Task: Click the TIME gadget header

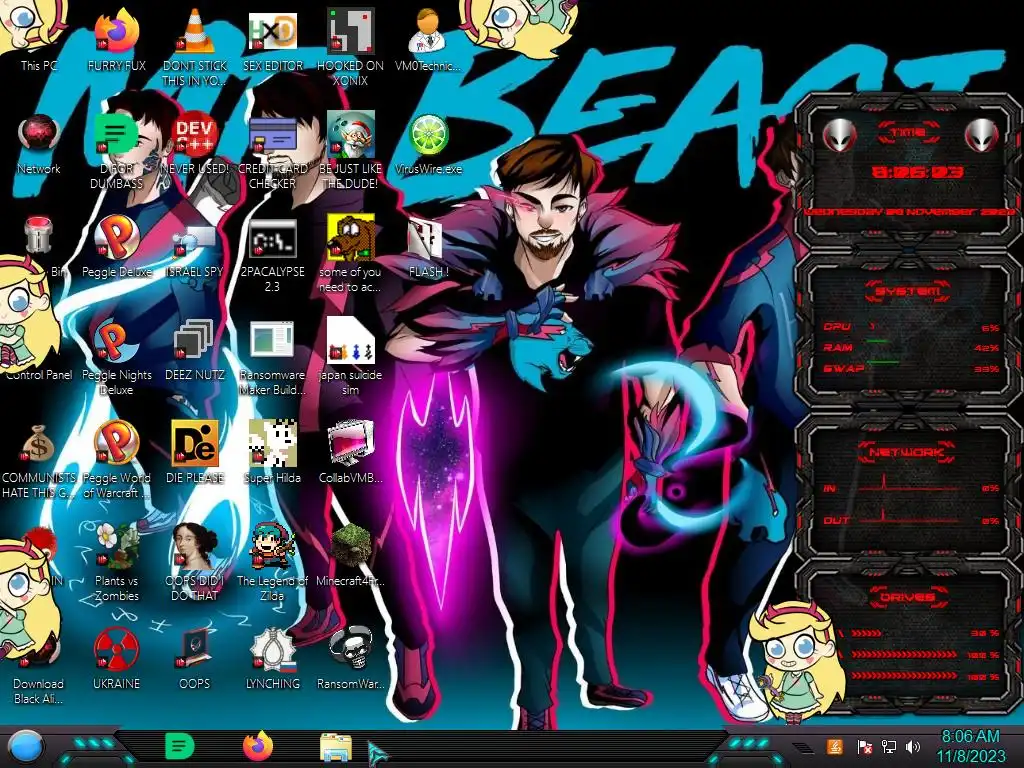Action: (908, 133)
